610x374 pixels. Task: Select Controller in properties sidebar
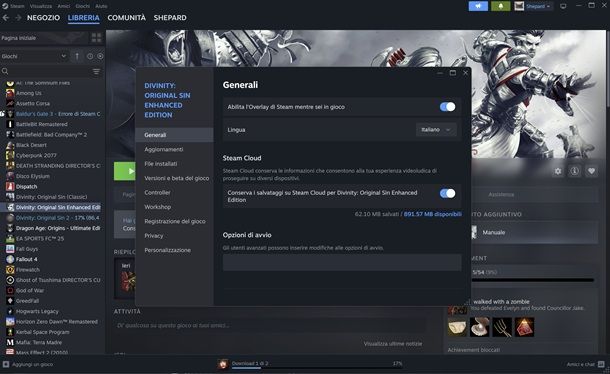point(174,193)
